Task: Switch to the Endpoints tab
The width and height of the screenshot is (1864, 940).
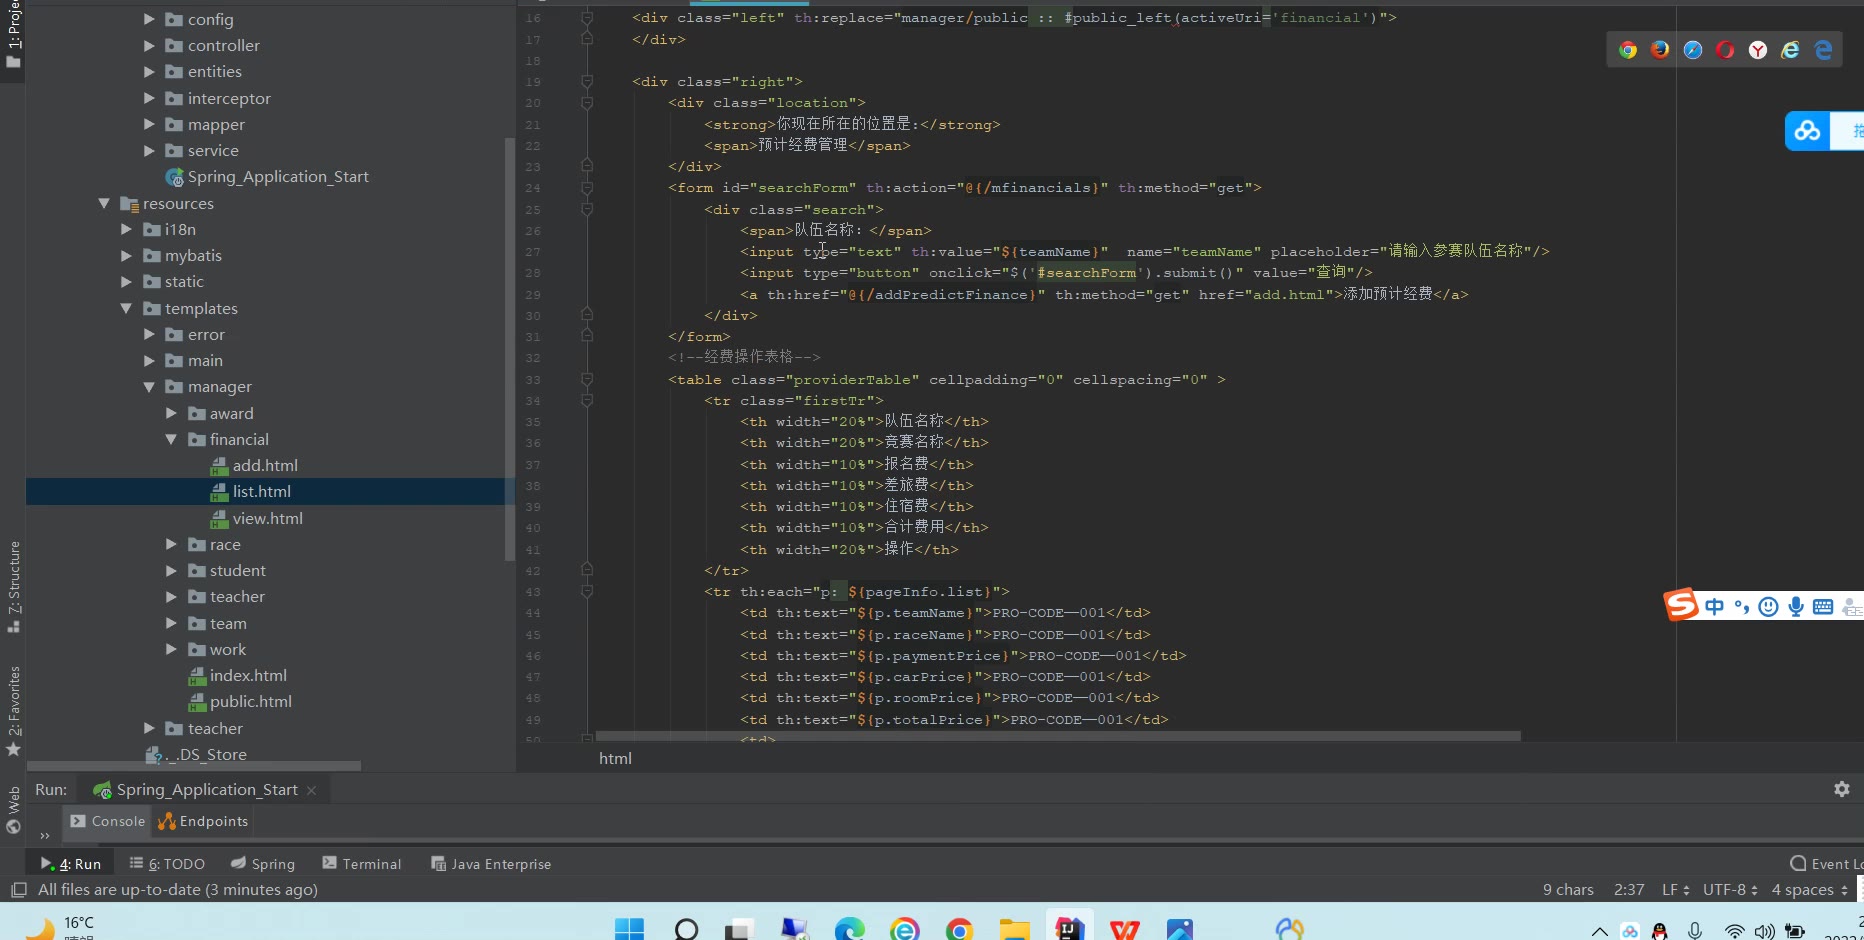Action: tap(204, 821)
